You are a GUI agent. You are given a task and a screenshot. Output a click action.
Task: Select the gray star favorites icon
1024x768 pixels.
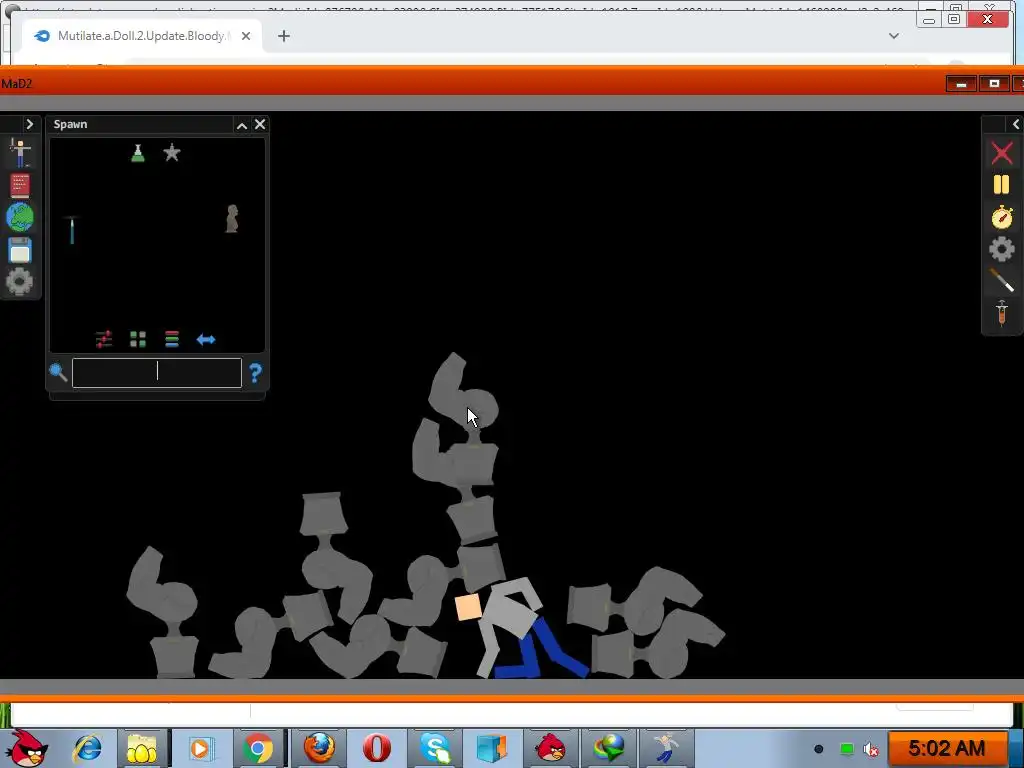click(172, 153)
